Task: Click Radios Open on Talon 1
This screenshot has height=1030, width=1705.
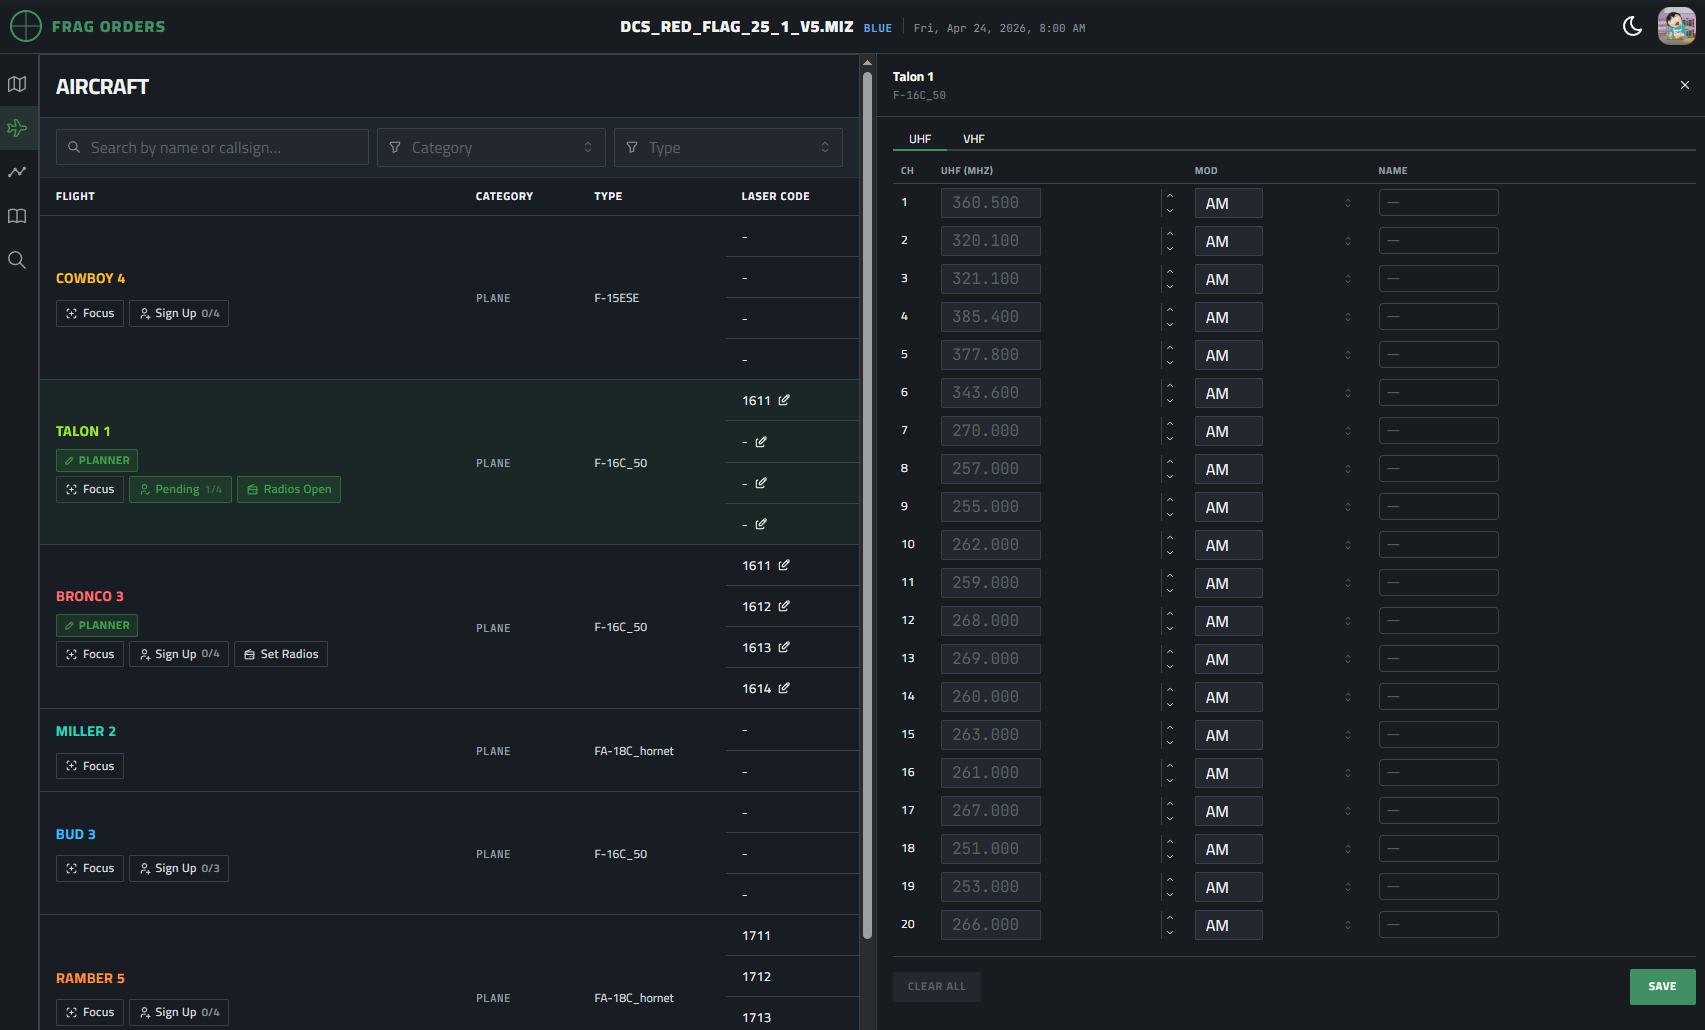Action: pos(289,489)
